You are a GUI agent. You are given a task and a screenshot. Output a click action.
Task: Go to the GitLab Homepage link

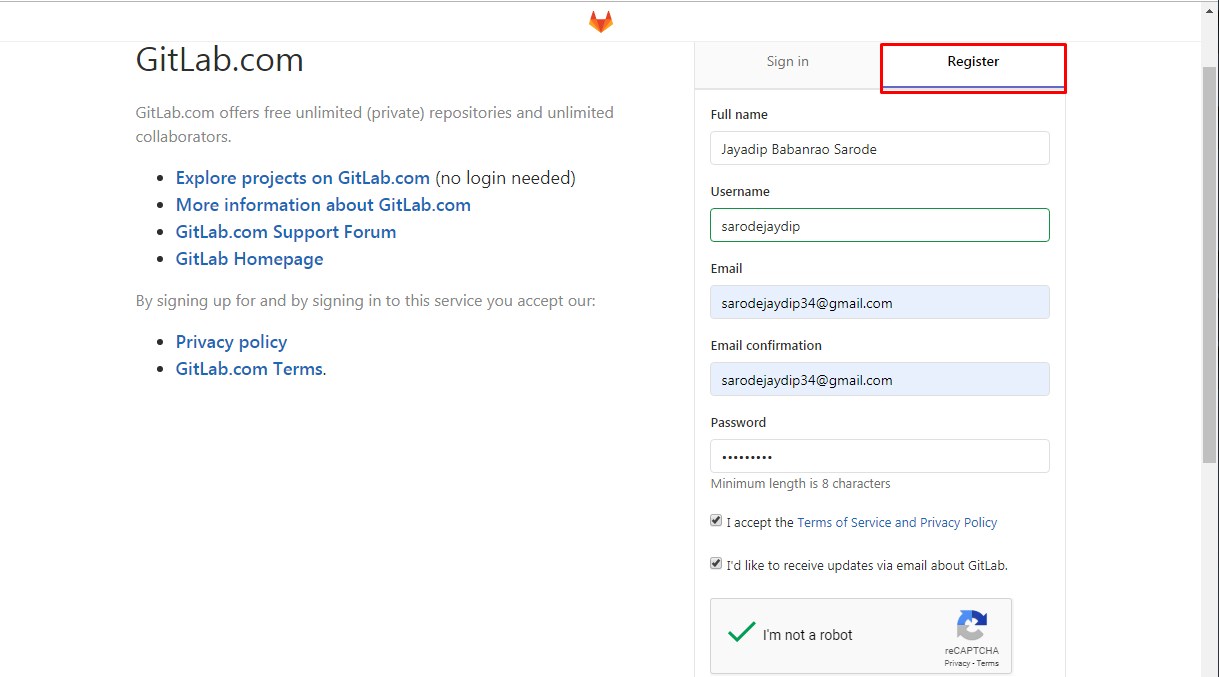pyautogui.click(x=249, y=259)
